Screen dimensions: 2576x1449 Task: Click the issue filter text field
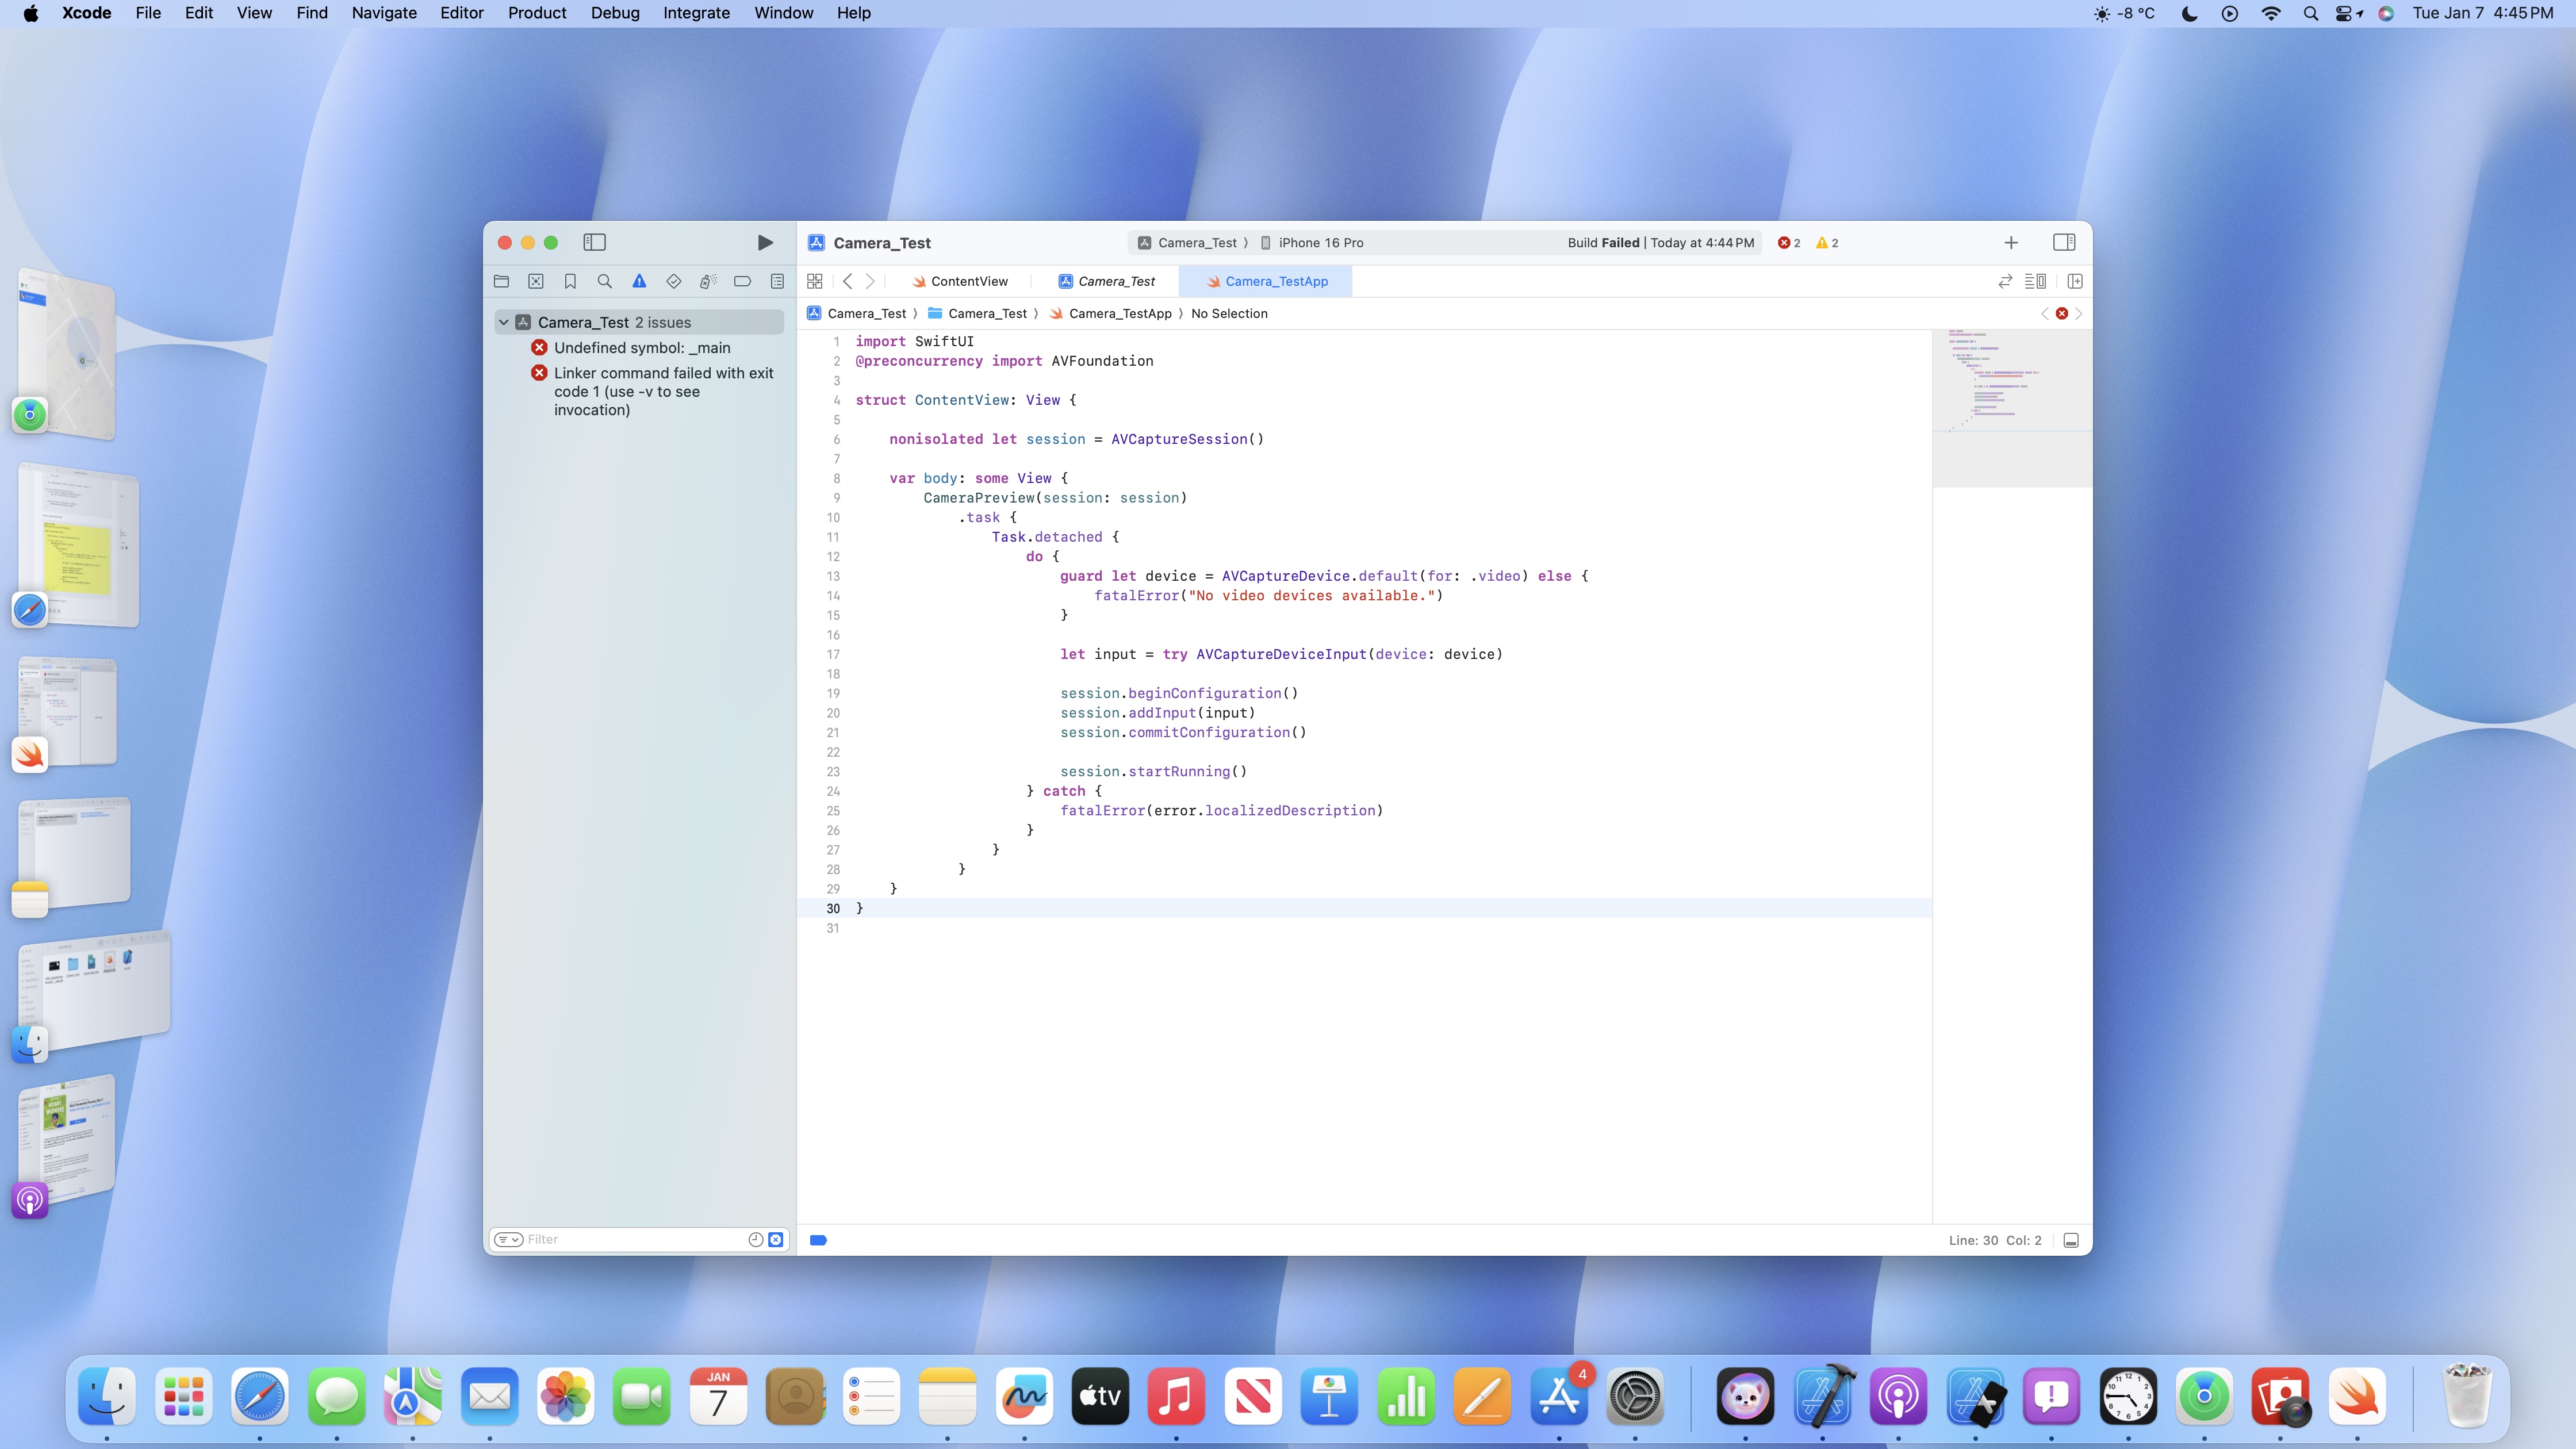tap(635, 1239)
